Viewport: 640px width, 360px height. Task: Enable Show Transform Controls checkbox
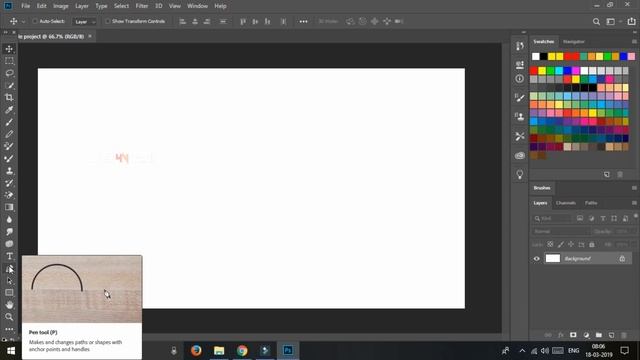107,21
